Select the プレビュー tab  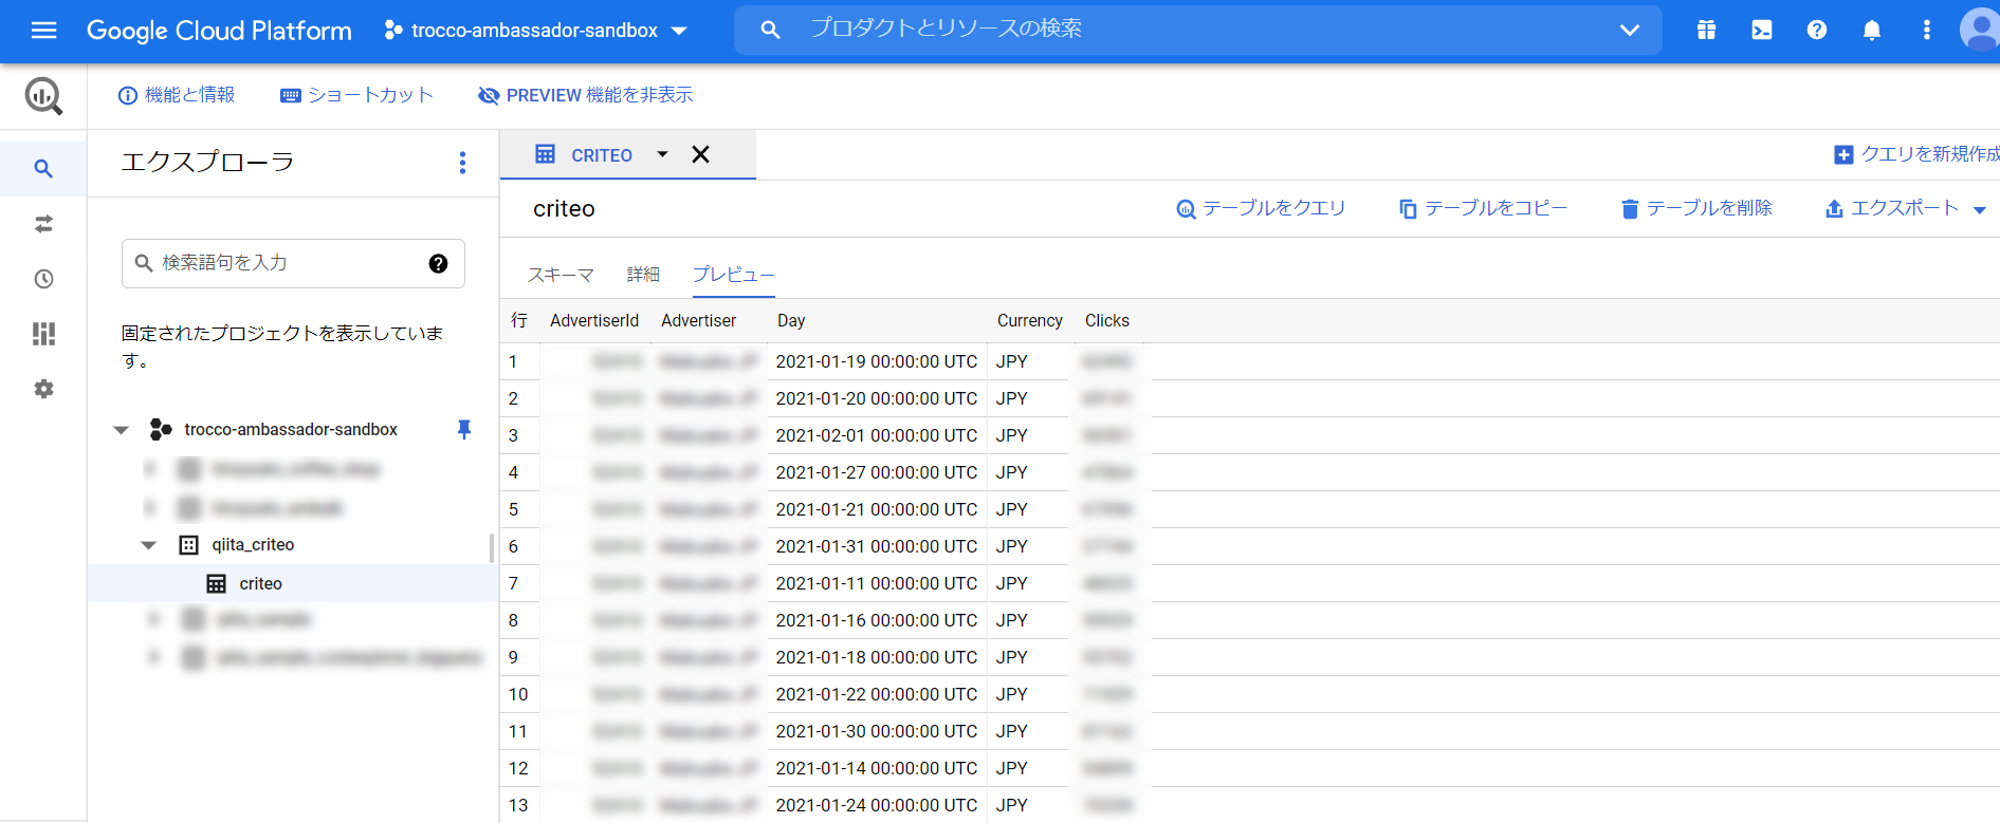(x=733, y=274)
